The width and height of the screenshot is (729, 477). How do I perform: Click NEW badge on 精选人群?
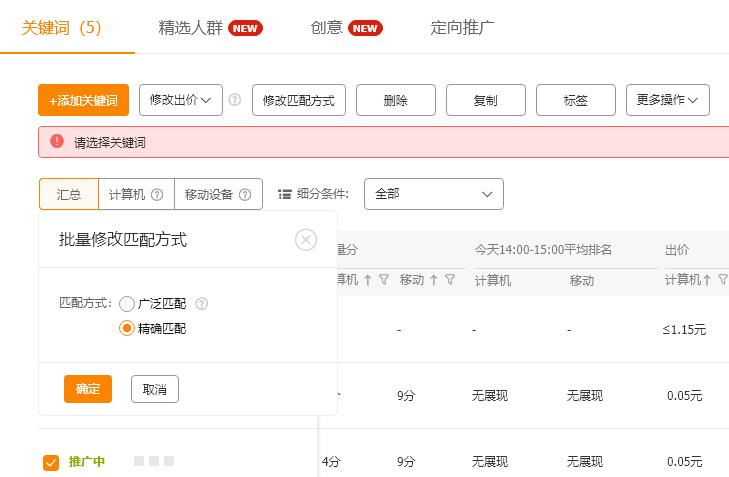click(x=245, y=28)
